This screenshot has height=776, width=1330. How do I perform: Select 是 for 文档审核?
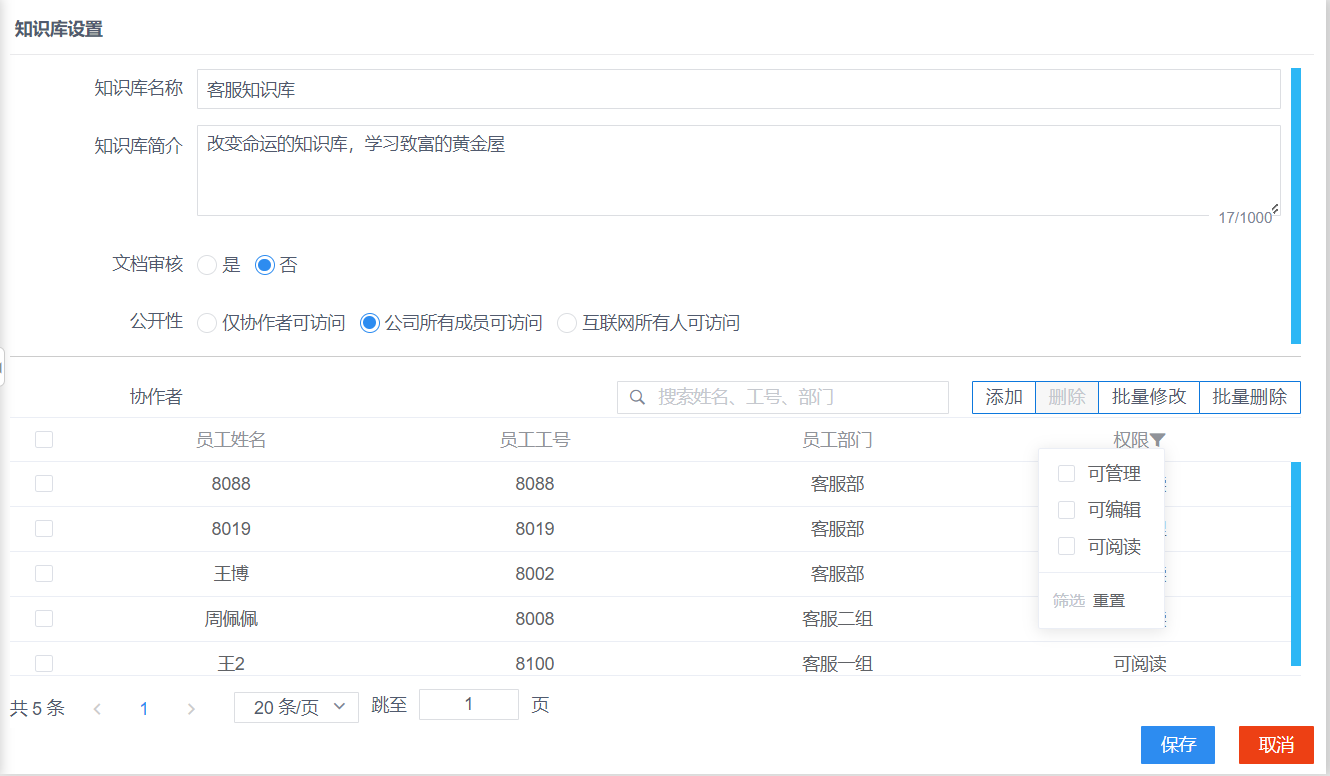(207, 265)
